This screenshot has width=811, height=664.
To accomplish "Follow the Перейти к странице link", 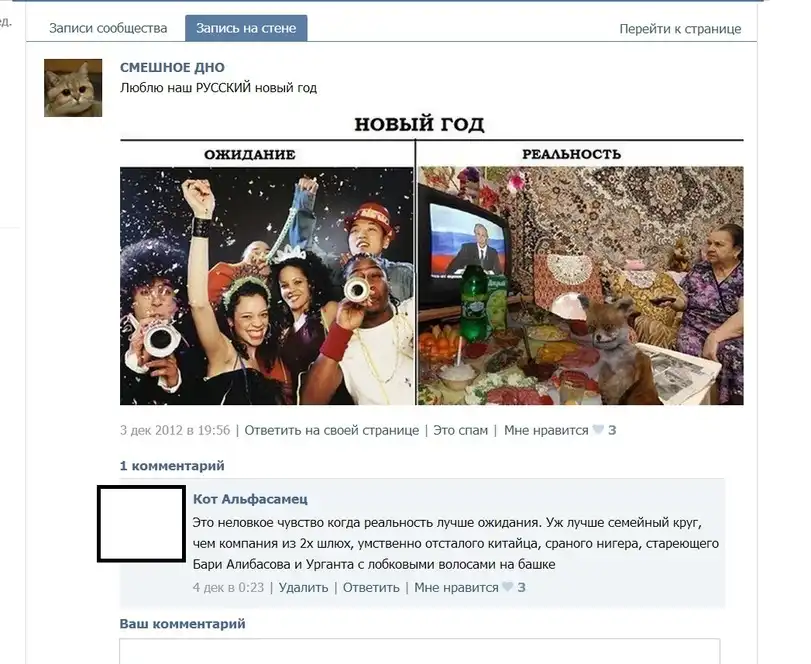I will 680,29.
